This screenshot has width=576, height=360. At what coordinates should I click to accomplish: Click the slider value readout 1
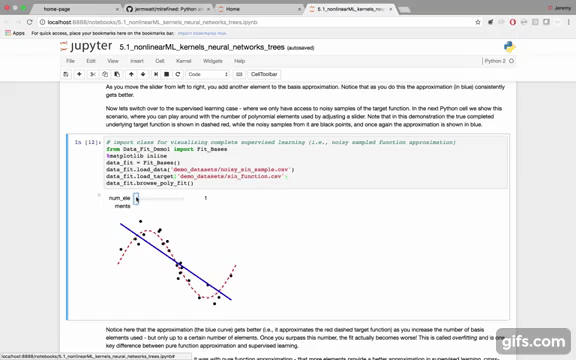(x=205, y=198)
